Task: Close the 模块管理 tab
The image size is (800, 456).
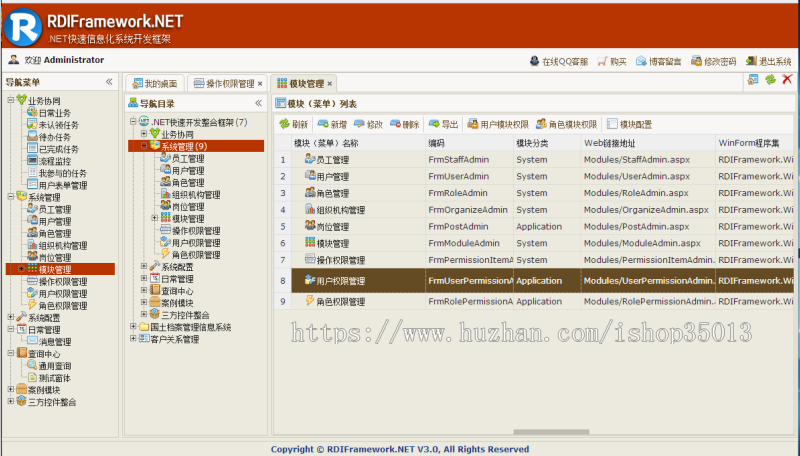Action: [x=330, y=84]
